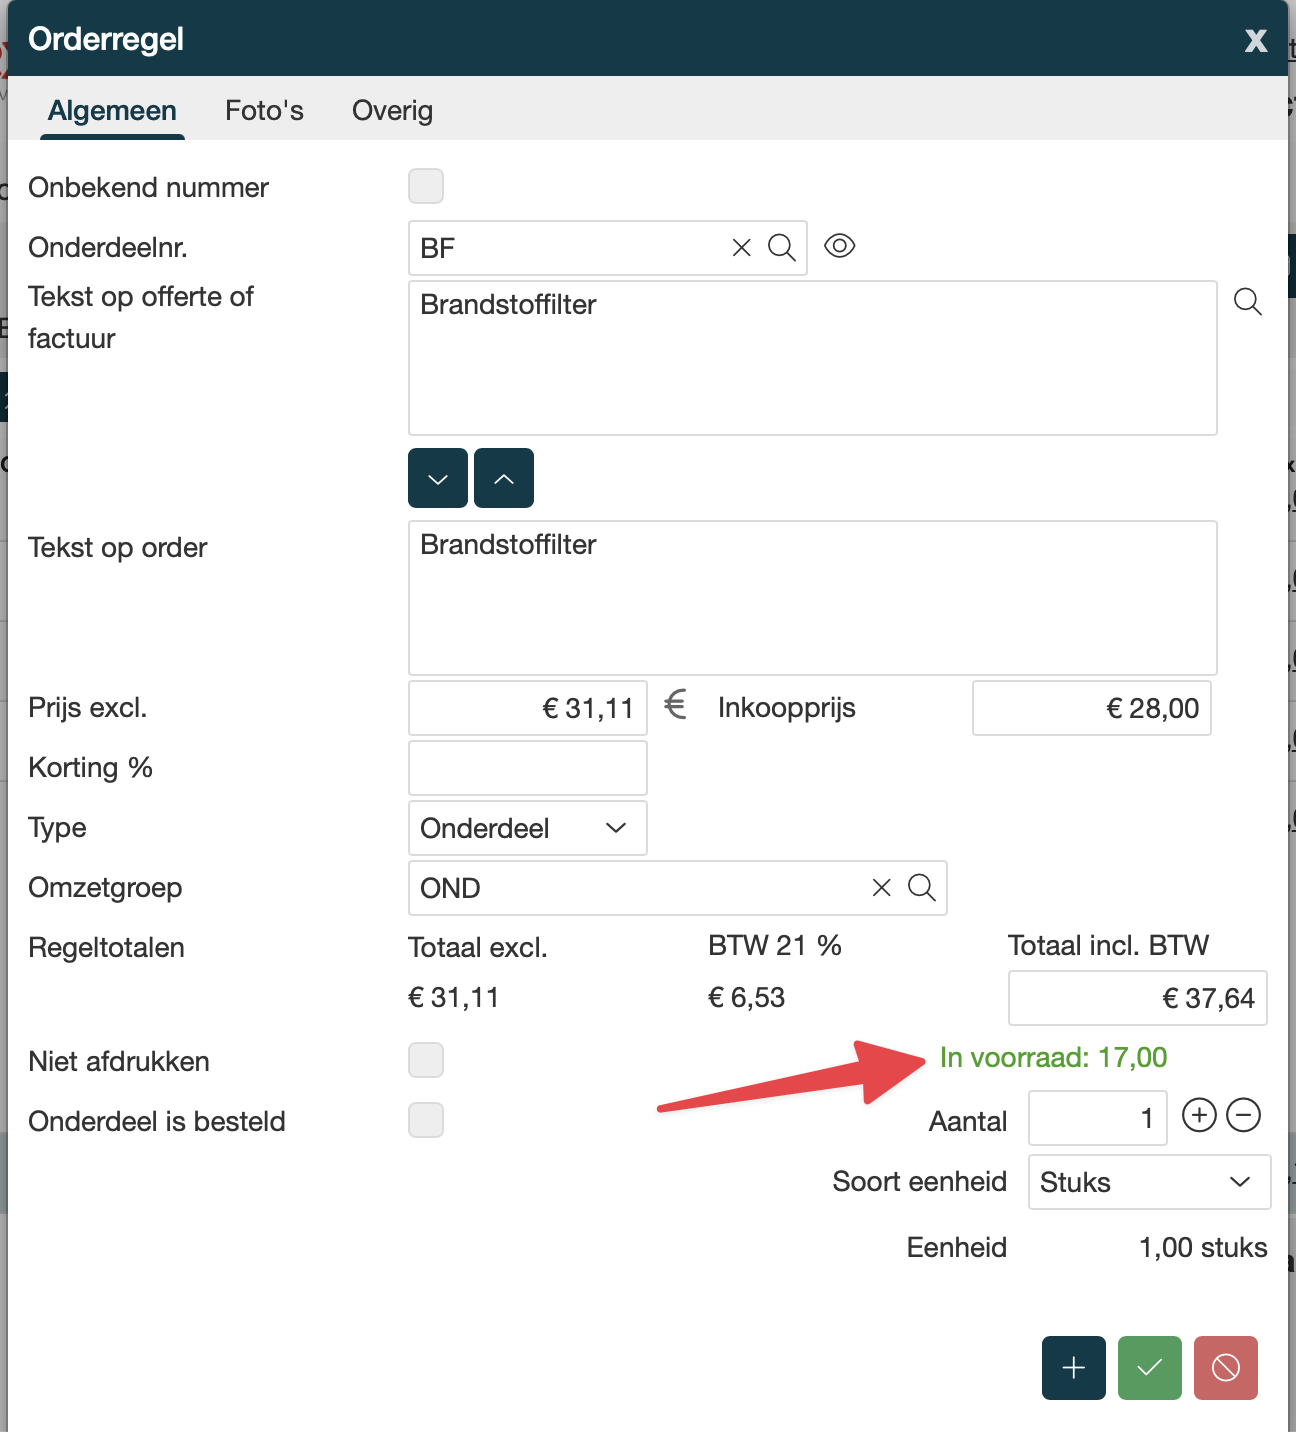Confirm order line with green checkmark button

tap(1149, 1367)
